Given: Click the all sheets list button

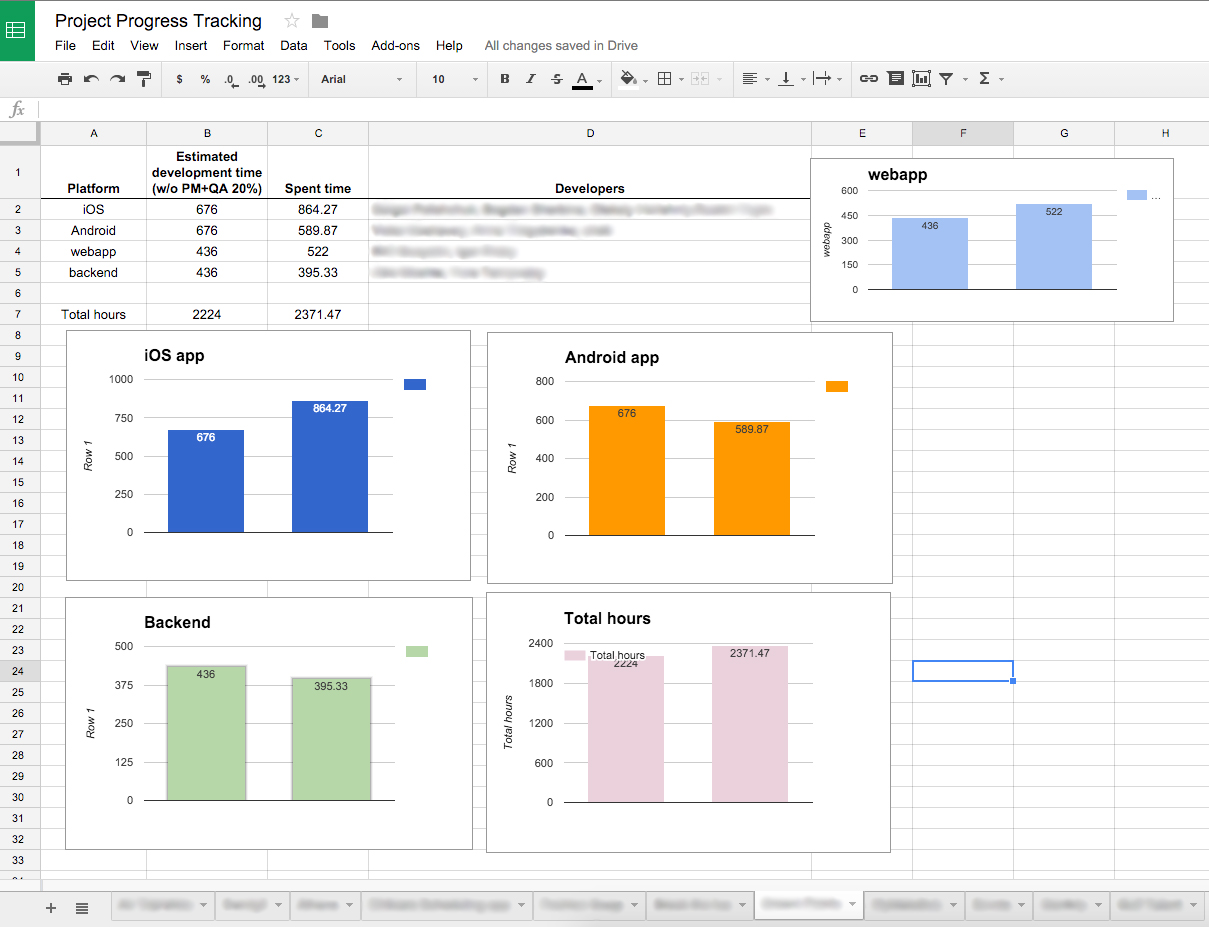Looking at the screenshot, I should [x=82, y=907].
